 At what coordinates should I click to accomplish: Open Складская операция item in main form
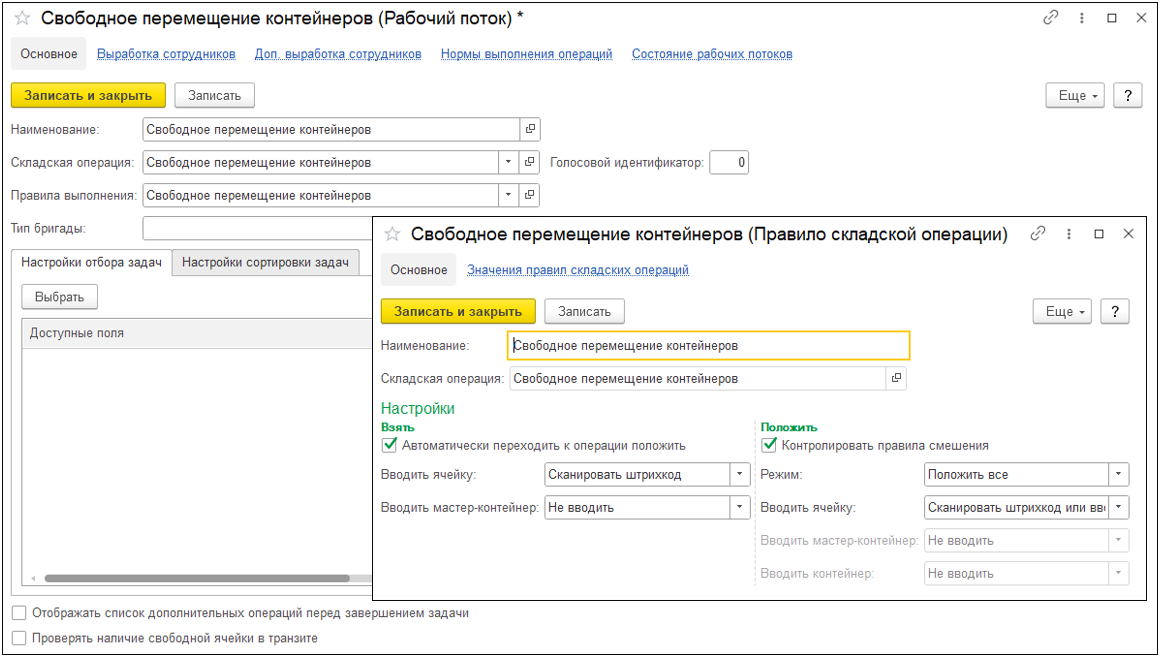click(529, 162)
